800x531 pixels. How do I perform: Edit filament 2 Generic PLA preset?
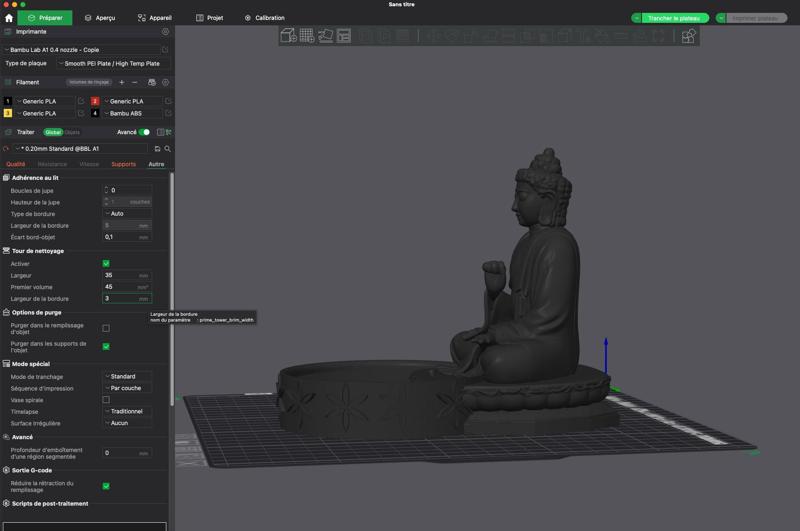coord(168,101)
